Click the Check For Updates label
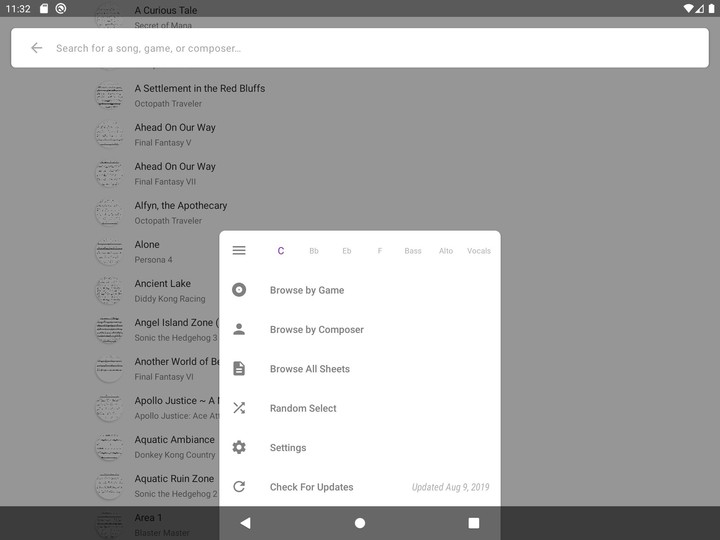720x540 pixels. [312, 487]
